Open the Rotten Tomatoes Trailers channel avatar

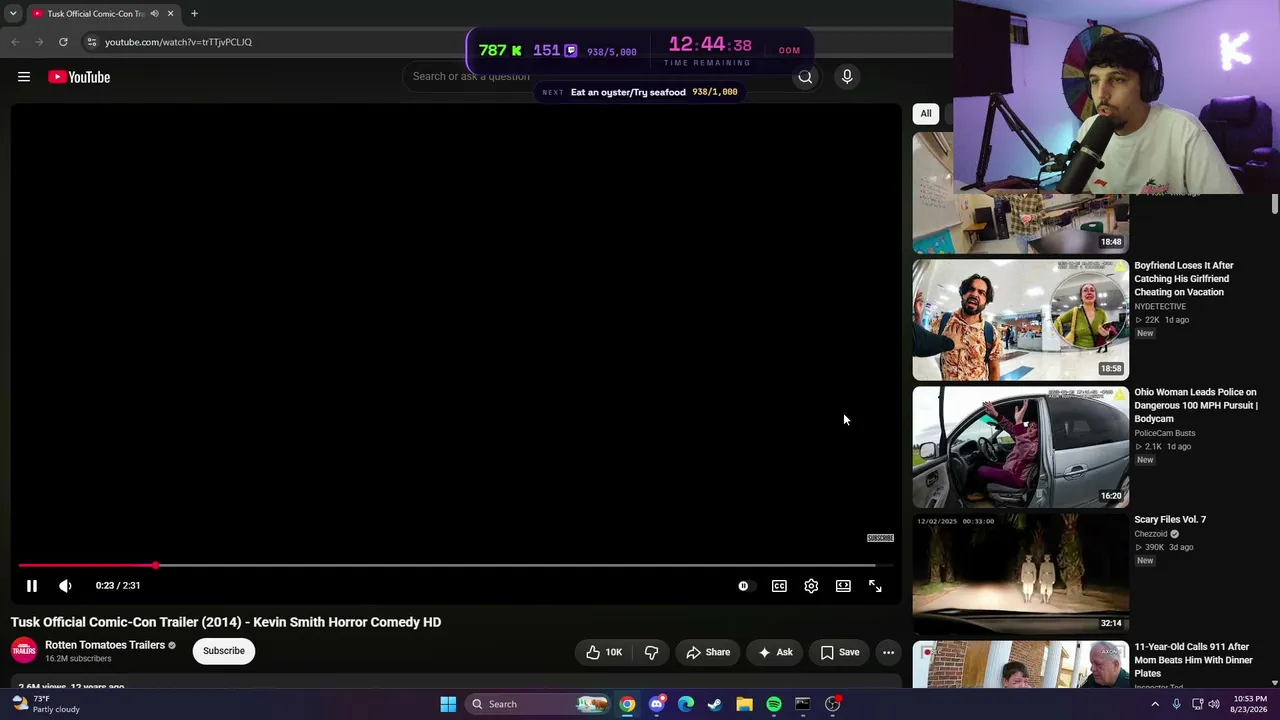click(x=24, y=651)
